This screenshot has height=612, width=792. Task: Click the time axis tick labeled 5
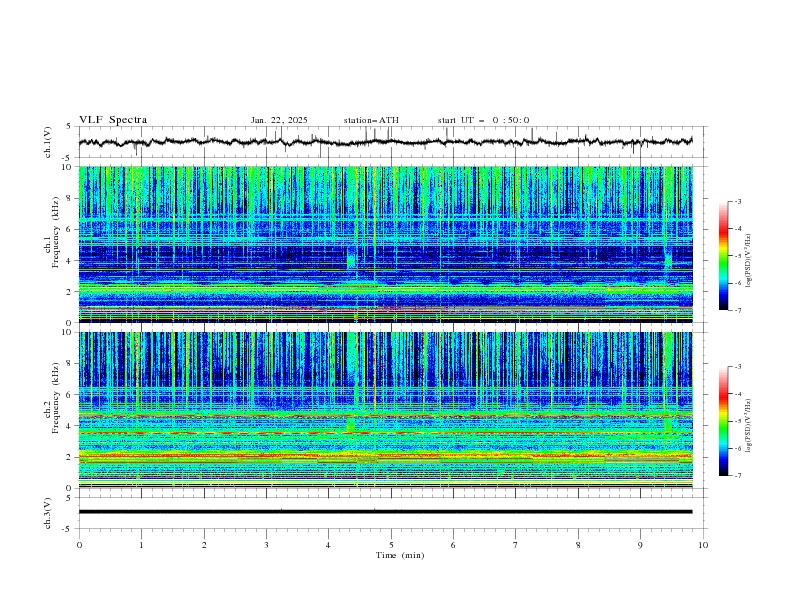click(x=391, y=545)
